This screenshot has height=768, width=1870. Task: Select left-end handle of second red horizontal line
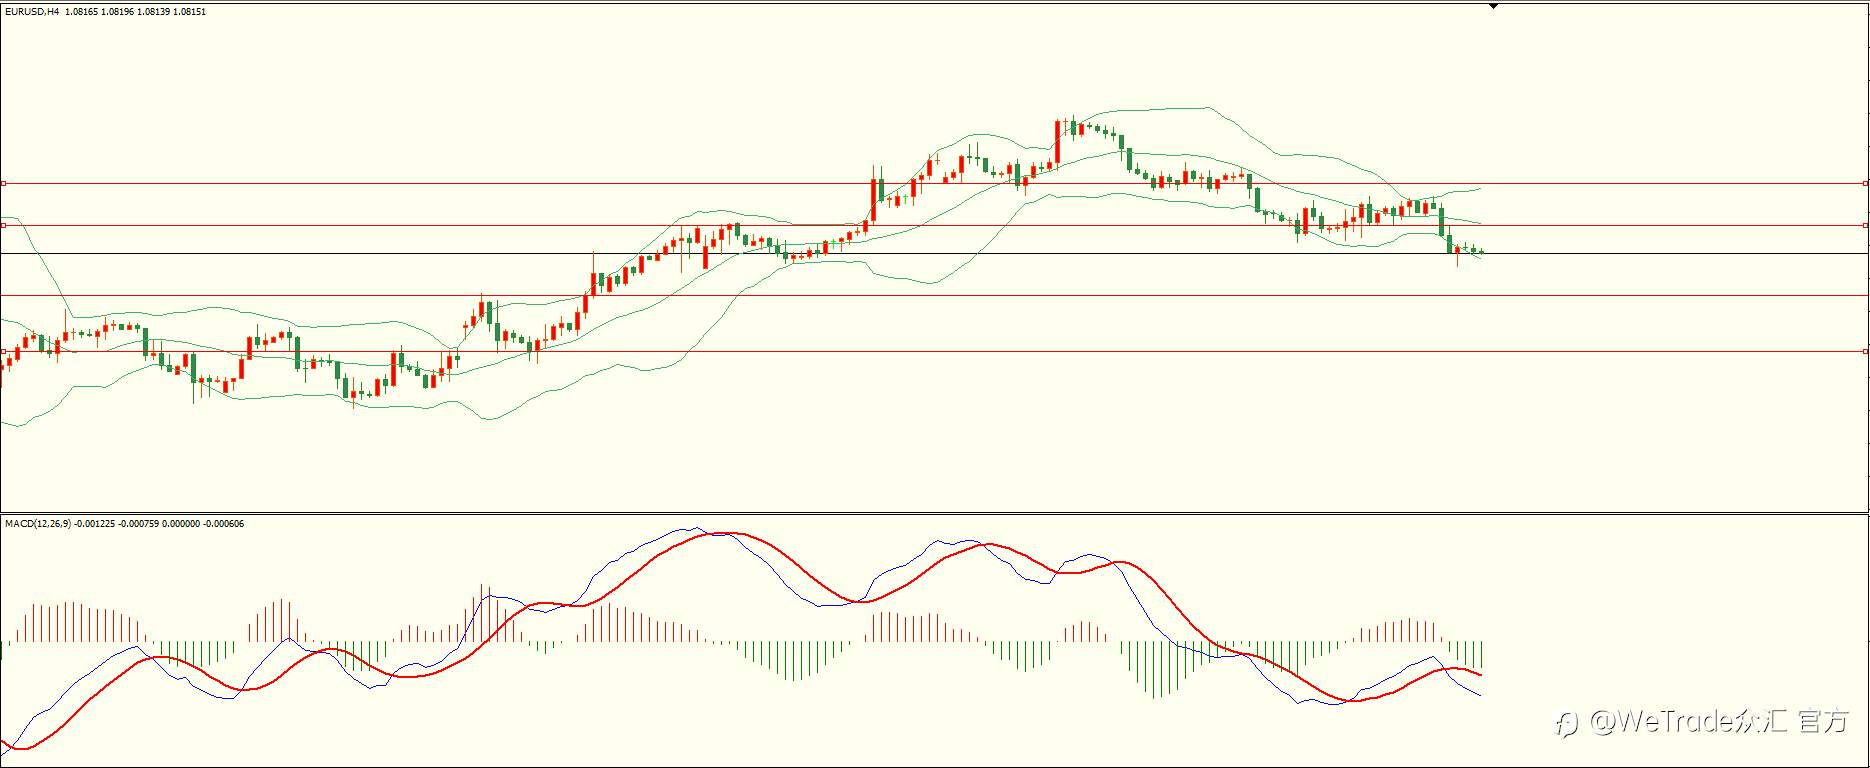pos(3,225)
